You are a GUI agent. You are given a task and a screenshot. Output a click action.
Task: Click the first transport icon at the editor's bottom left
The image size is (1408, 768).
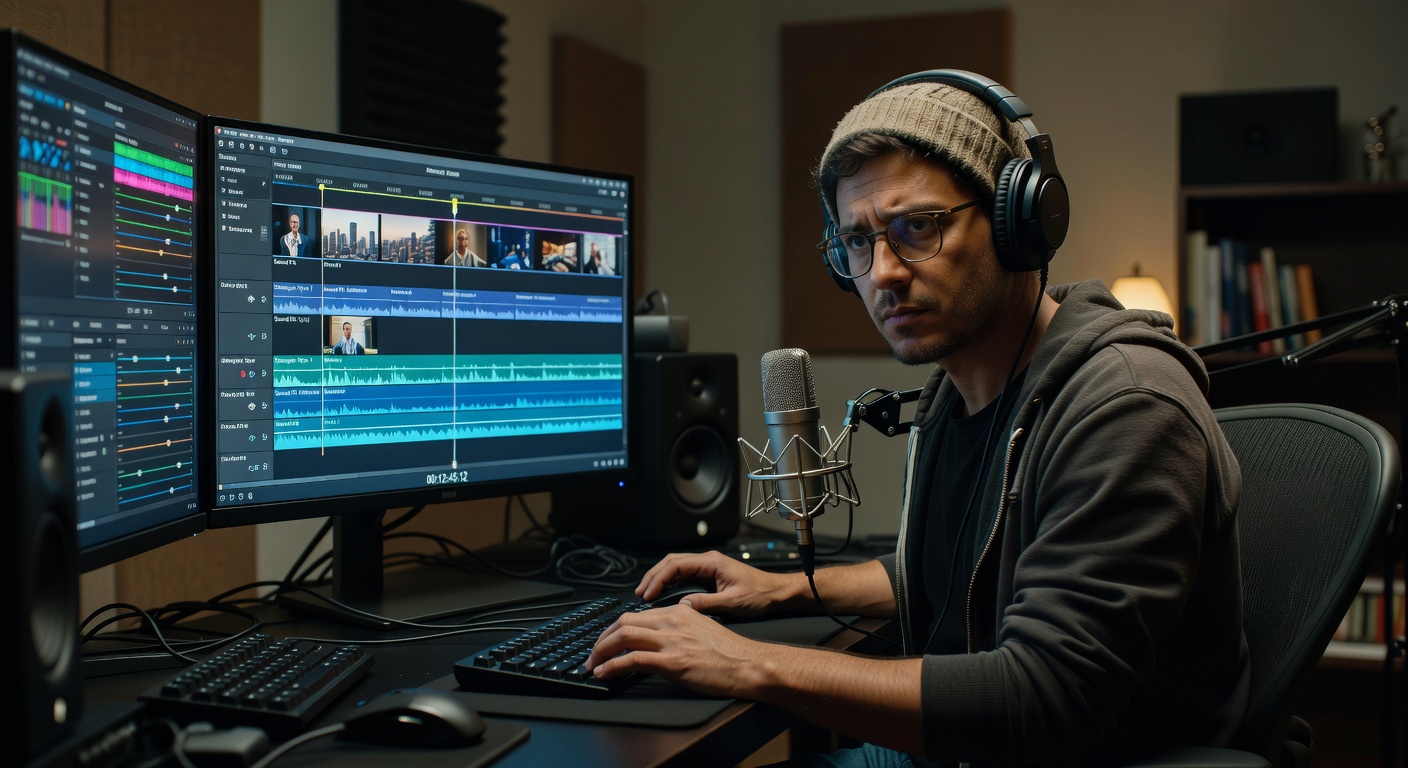(x=222, y=495)
